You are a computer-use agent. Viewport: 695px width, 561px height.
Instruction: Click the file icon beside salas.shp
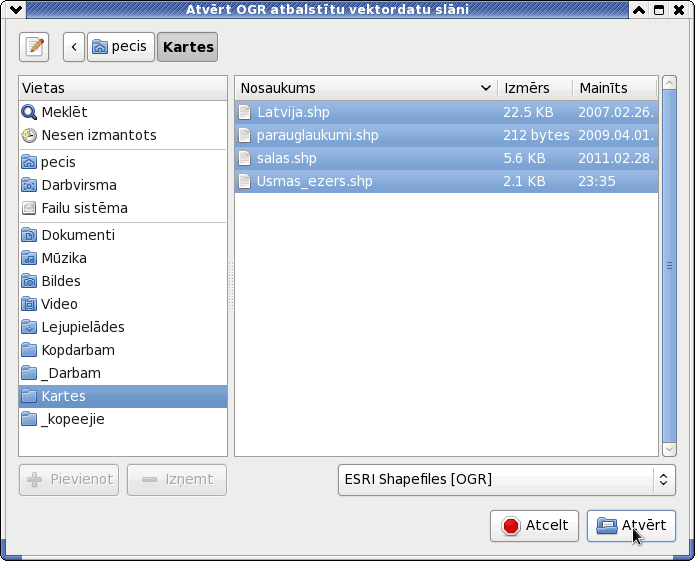click(x=245, y=158)
